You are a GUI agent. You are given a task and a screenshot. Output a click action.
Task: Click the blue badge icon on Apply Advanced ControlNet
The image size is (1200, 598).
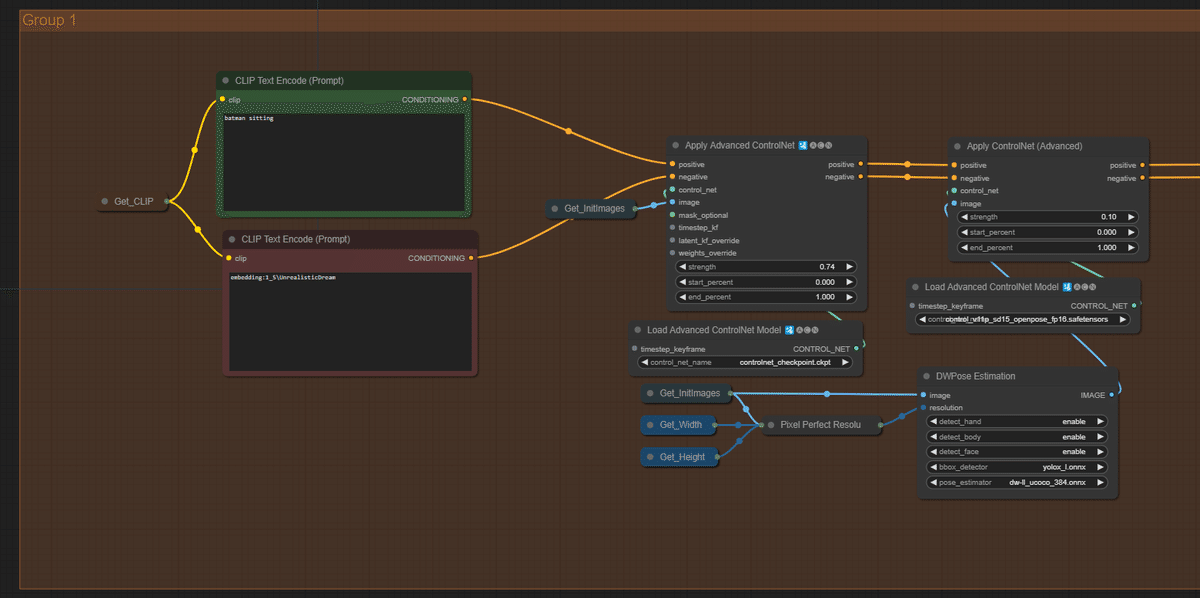803,146
